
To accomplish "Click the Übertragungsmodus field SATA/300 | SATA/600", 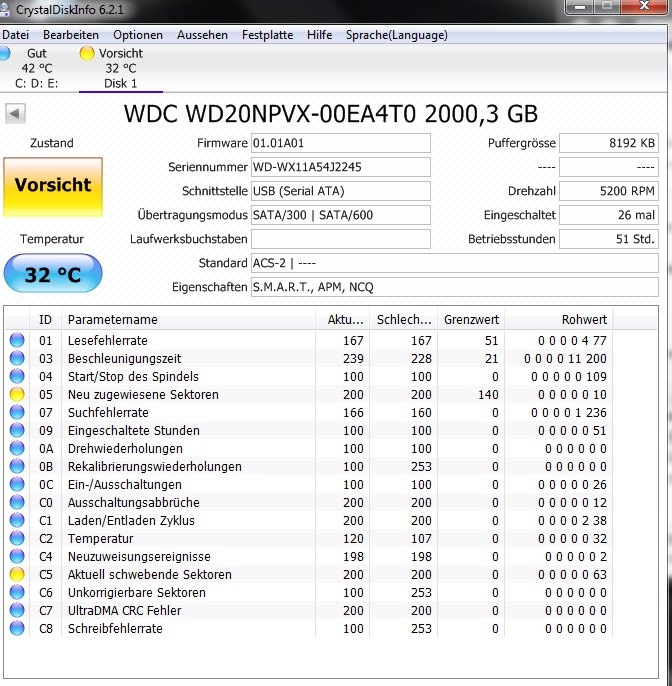I will (x=340, y=215).
